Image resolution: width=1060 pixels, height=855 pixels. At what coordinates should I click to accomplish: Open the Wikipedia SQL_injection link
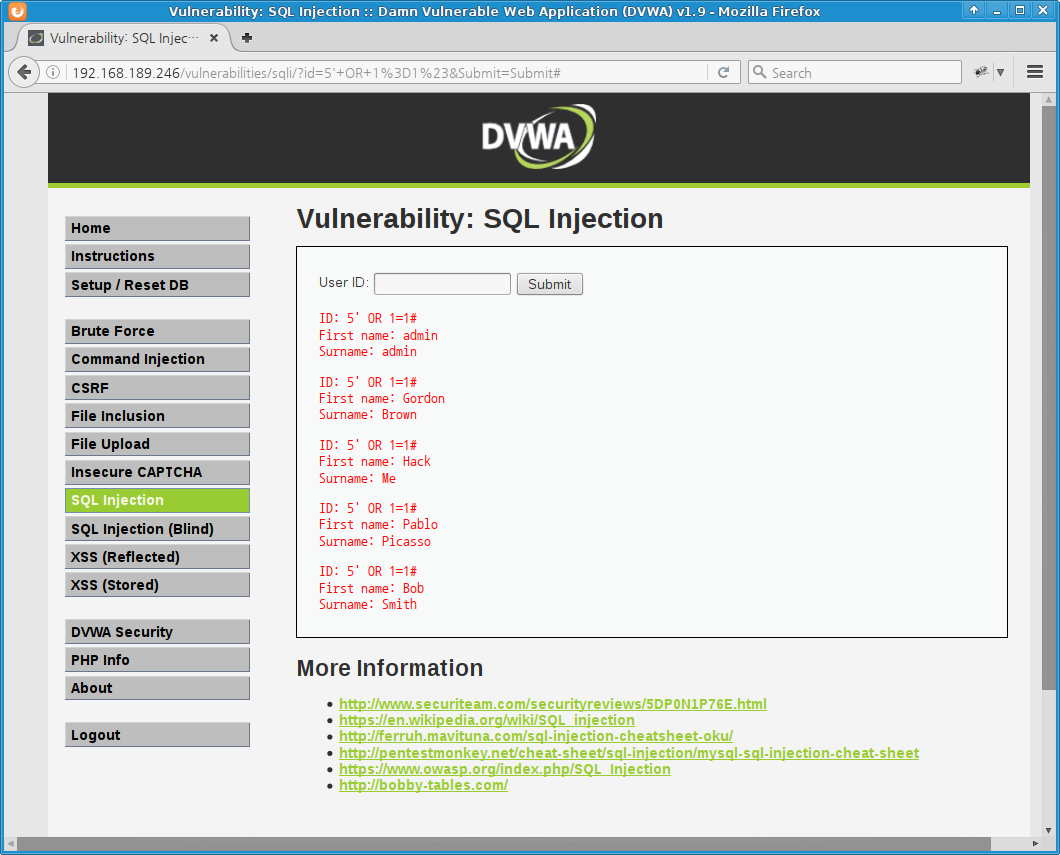[x=487, y=720]
